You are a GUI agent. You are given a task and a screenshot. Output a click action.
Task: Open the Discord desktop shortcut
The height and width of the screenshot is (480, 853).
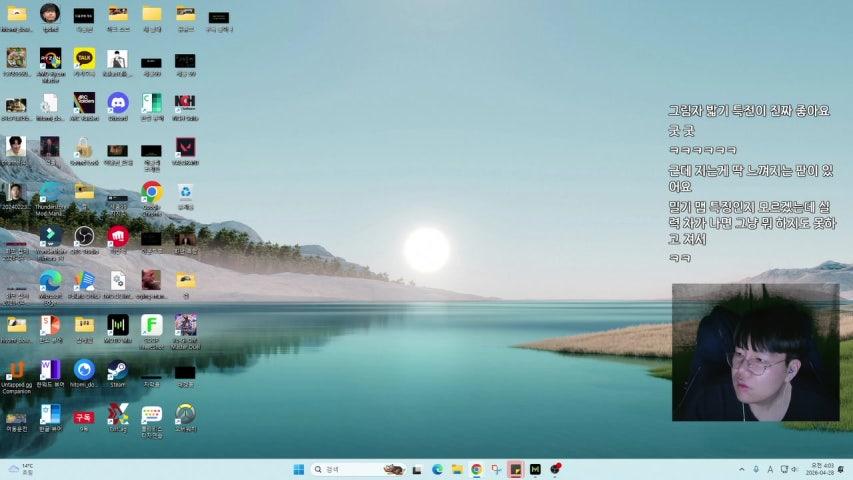[x=118, y=103]
